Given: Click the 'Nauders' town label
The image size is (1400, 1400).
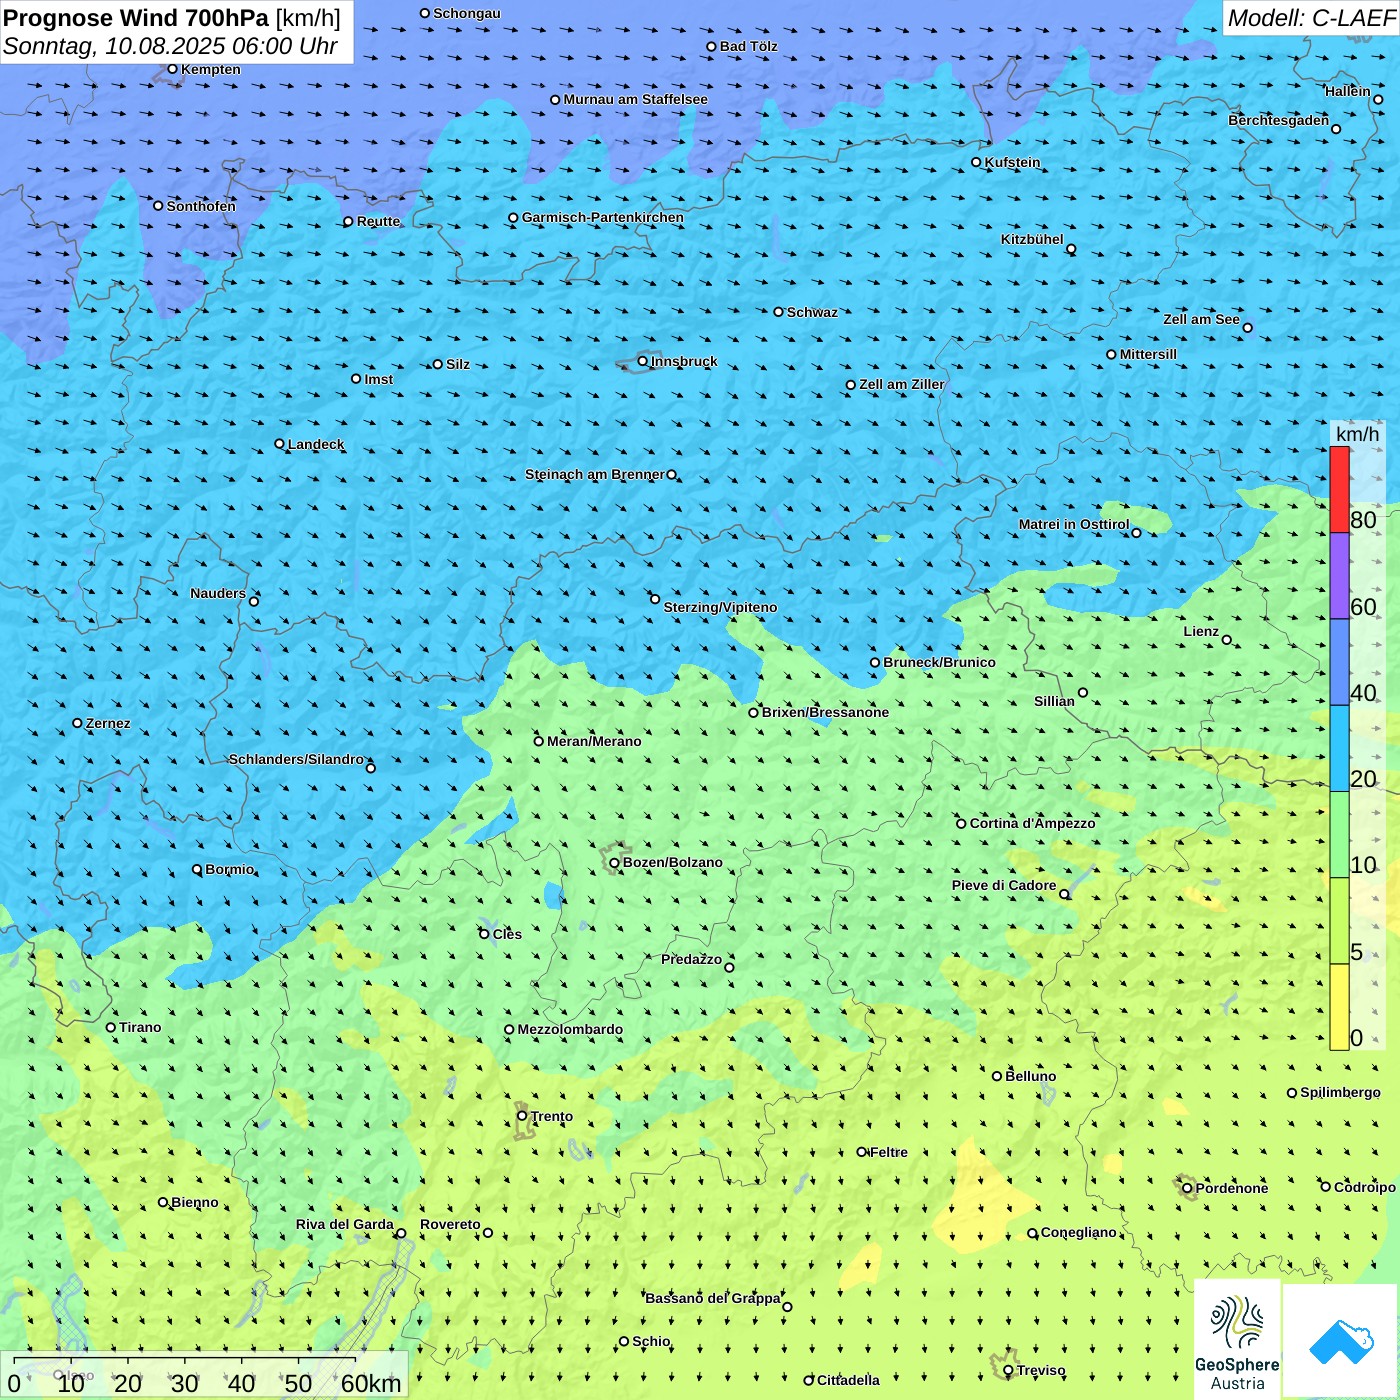Looking at the screenshot, I should click(218, 593).
